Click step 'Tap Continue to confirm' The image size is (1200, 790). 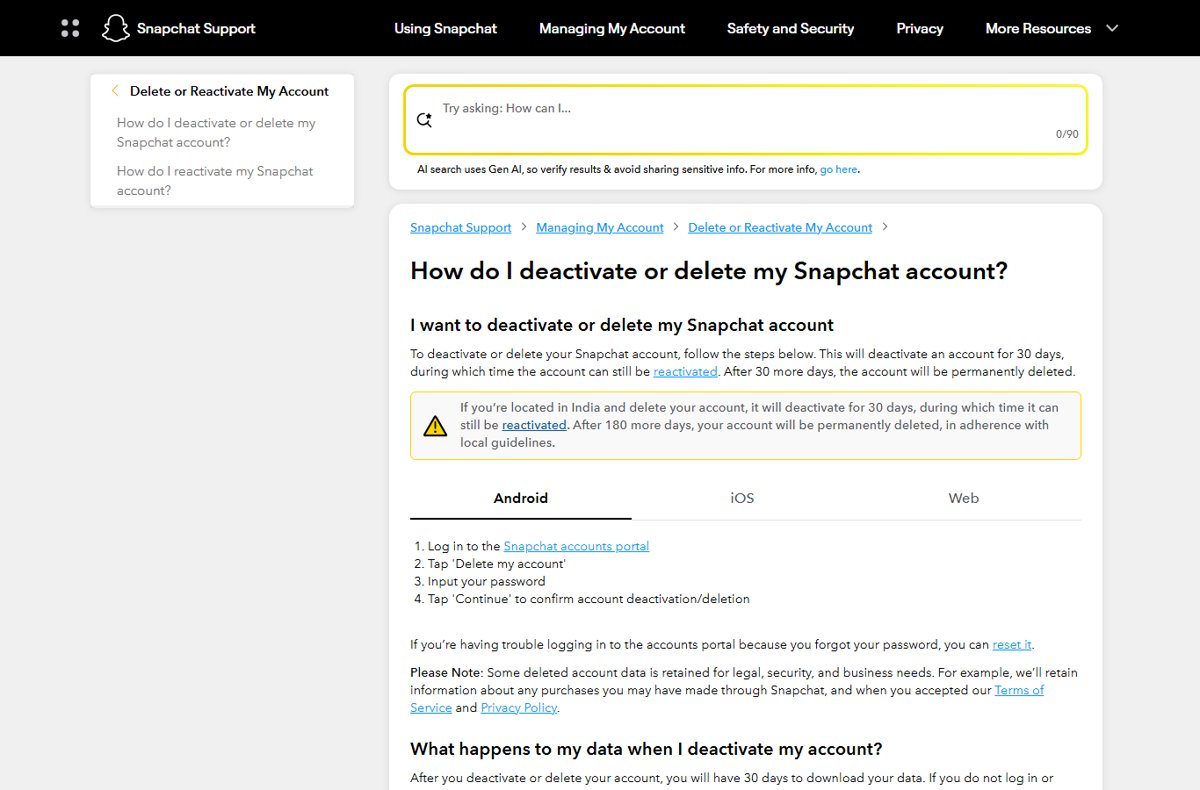[588, 600]
